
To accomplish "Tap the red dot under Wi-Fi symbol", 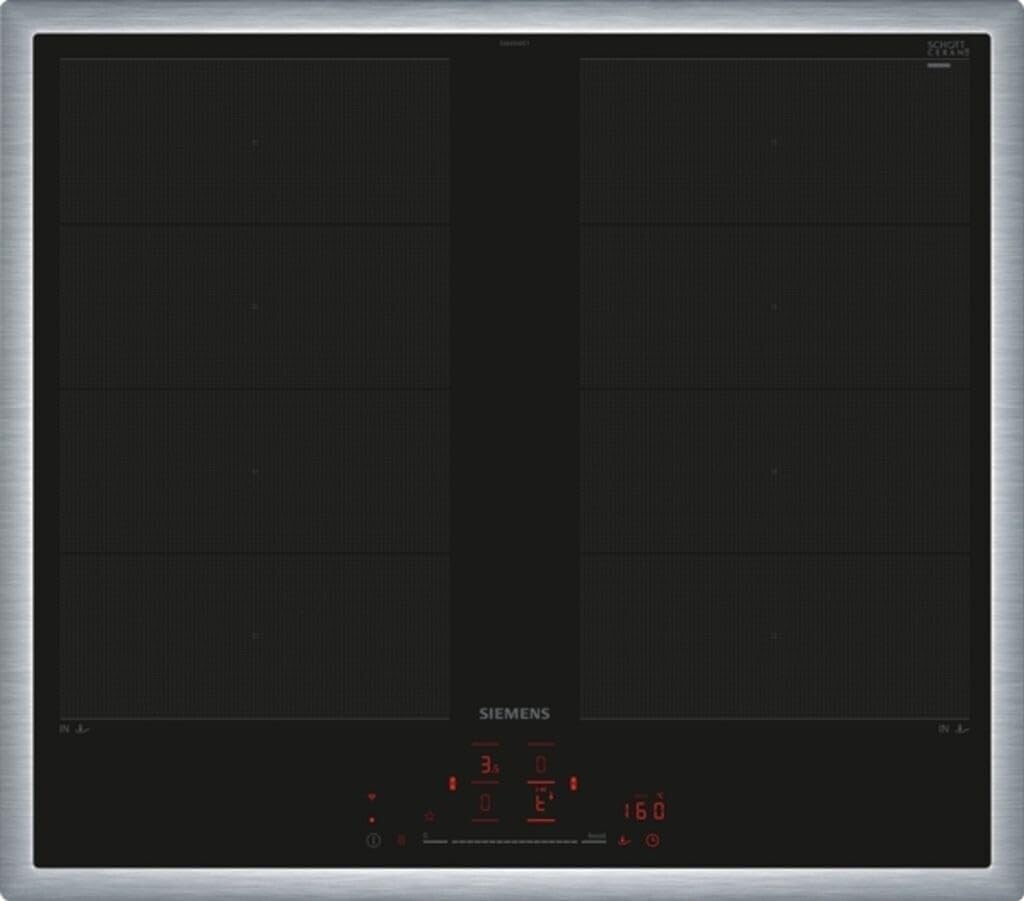I will [x=372, y=819].
